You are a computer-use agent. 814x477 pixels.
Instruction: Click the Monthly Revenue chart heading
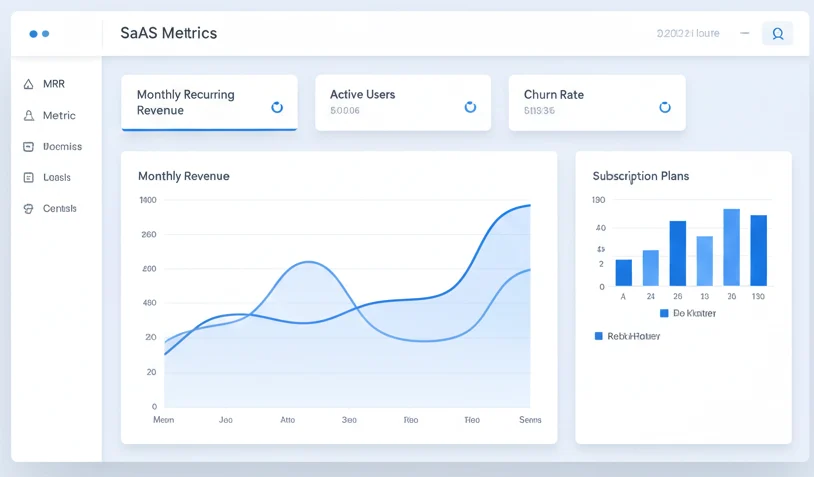tap(183, 176)
